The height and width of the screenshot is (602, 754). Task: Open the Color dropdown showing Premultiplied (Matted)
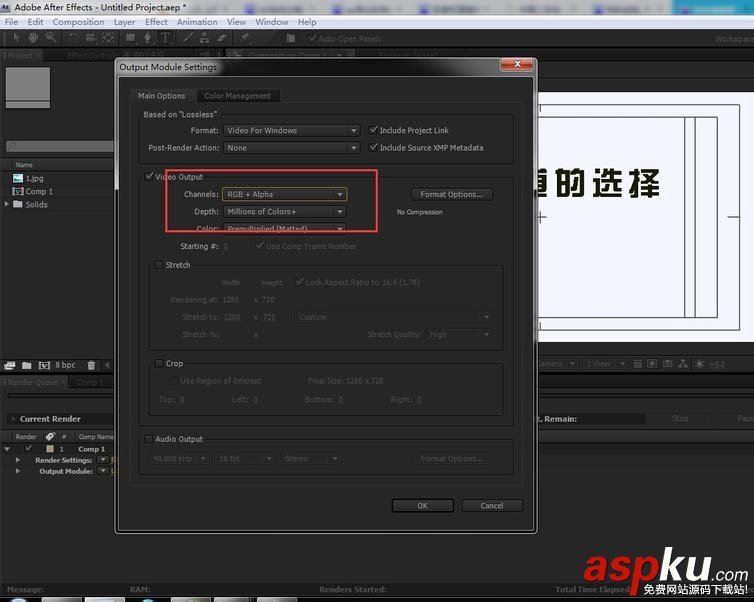pos(284,228)
